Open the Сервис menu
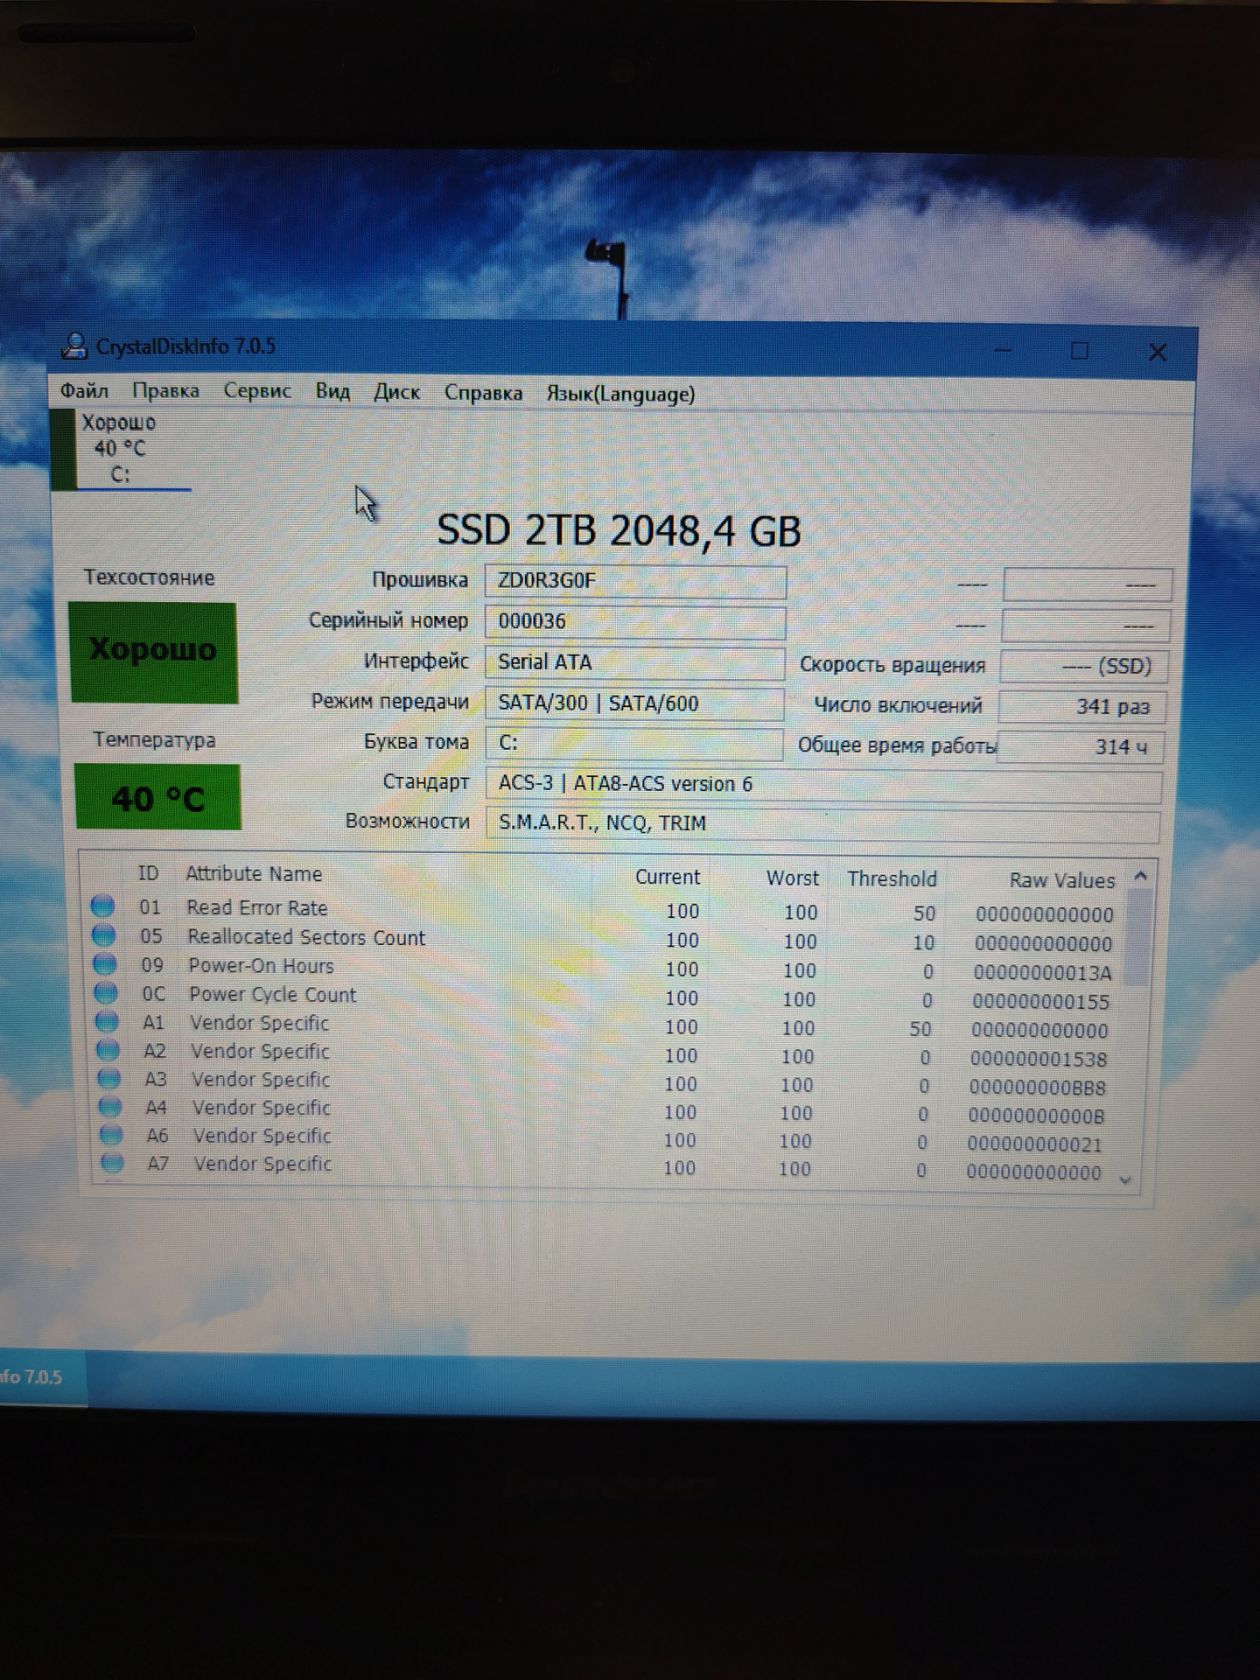 pos(257,391)
